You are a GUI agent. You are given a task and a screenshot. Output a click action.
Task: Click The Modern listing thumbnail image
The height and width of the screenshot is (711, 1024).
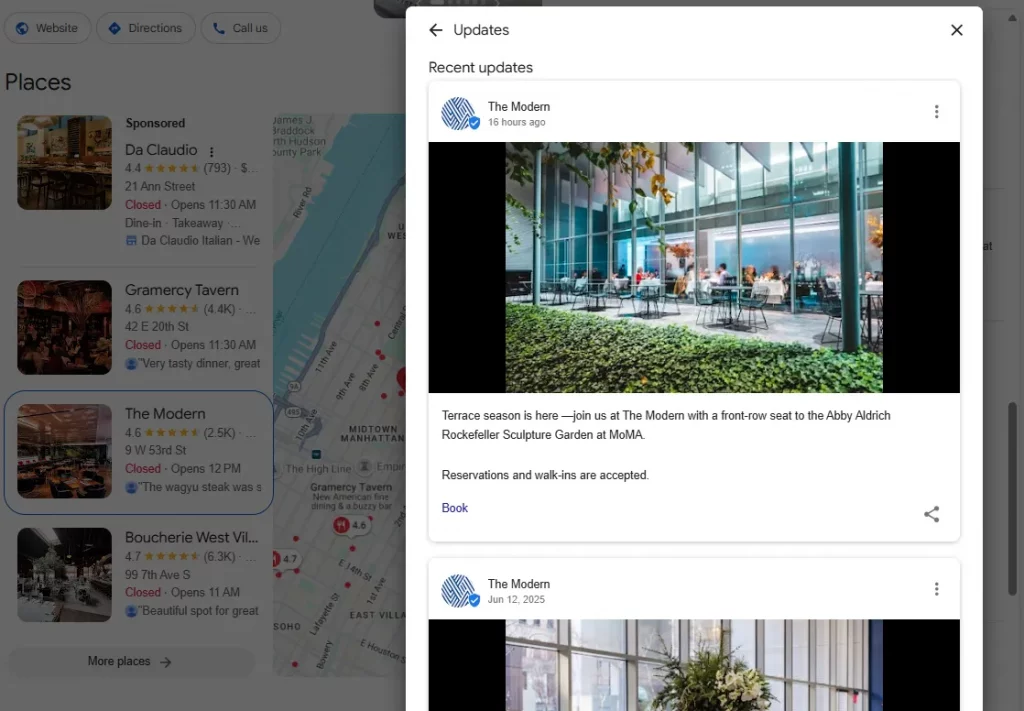point(64,451)
